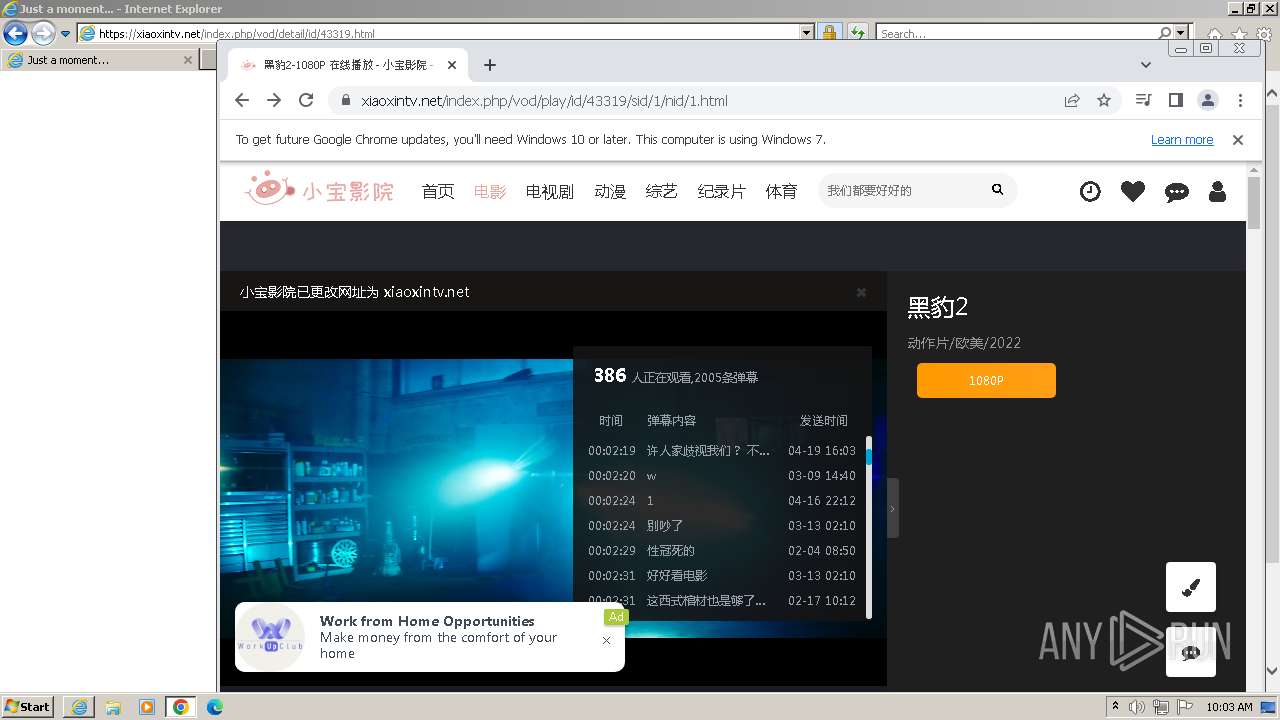This screenshot has height=720, width=1280.
Task: Open Internet Explorer's recent pages dropdown
Action: (x=66, y=33)
